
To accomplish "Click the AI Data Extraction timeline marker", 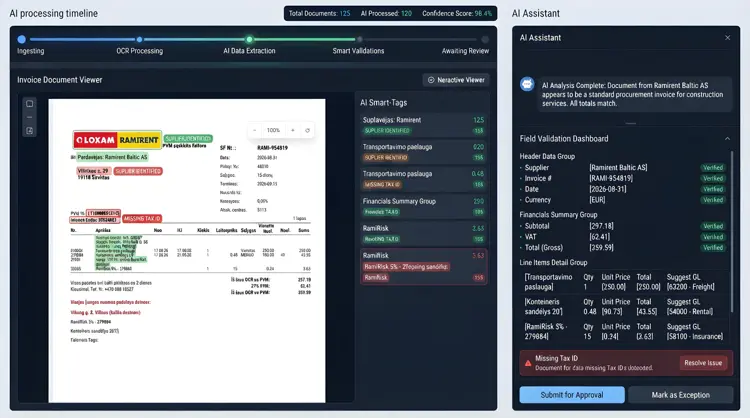I will [x=249, y=39].
